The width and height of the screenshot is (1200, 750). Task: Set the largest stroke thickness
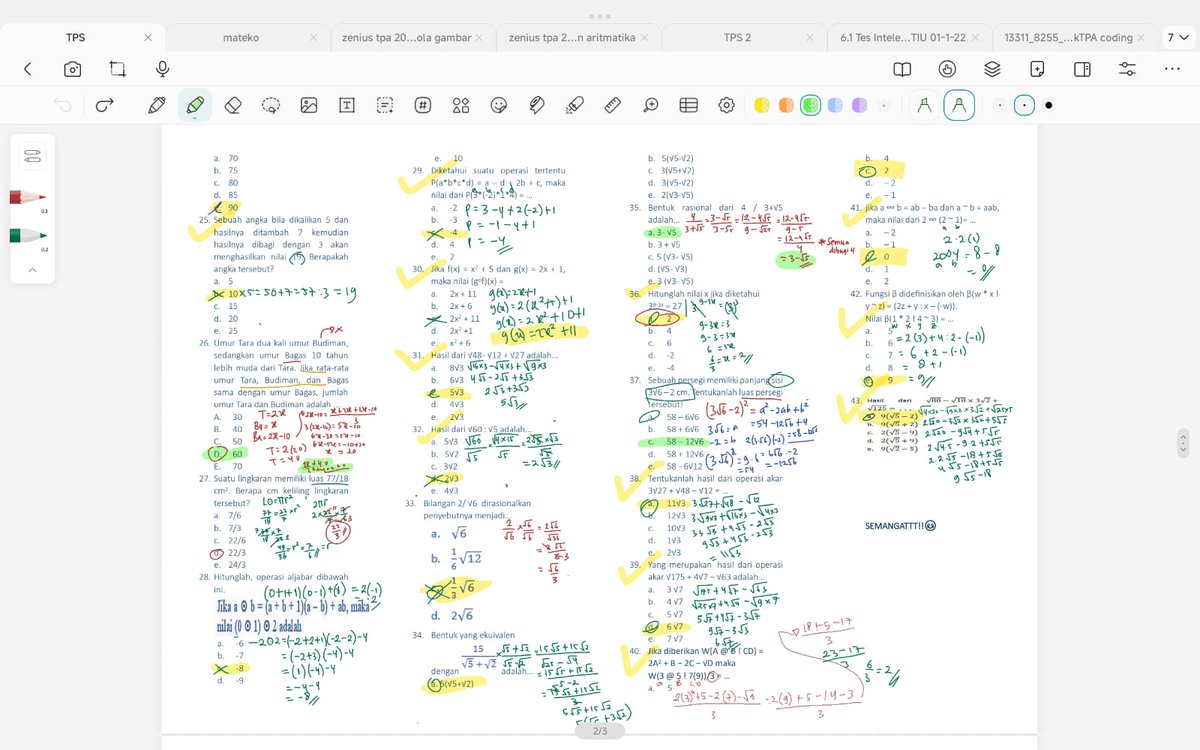(x=1049, y=105)
